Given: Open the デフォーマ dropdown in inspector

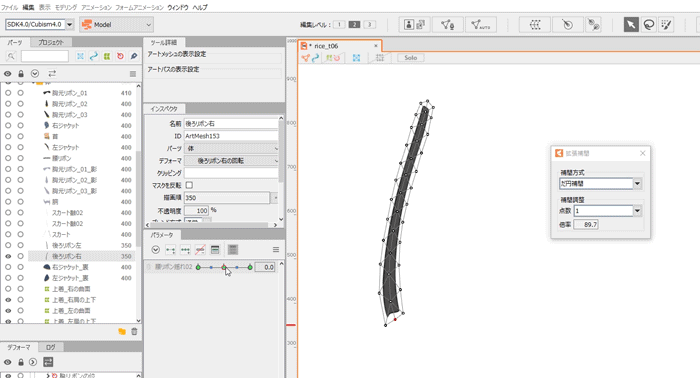Looking at the screenshot, I should (x=231, y=161).
